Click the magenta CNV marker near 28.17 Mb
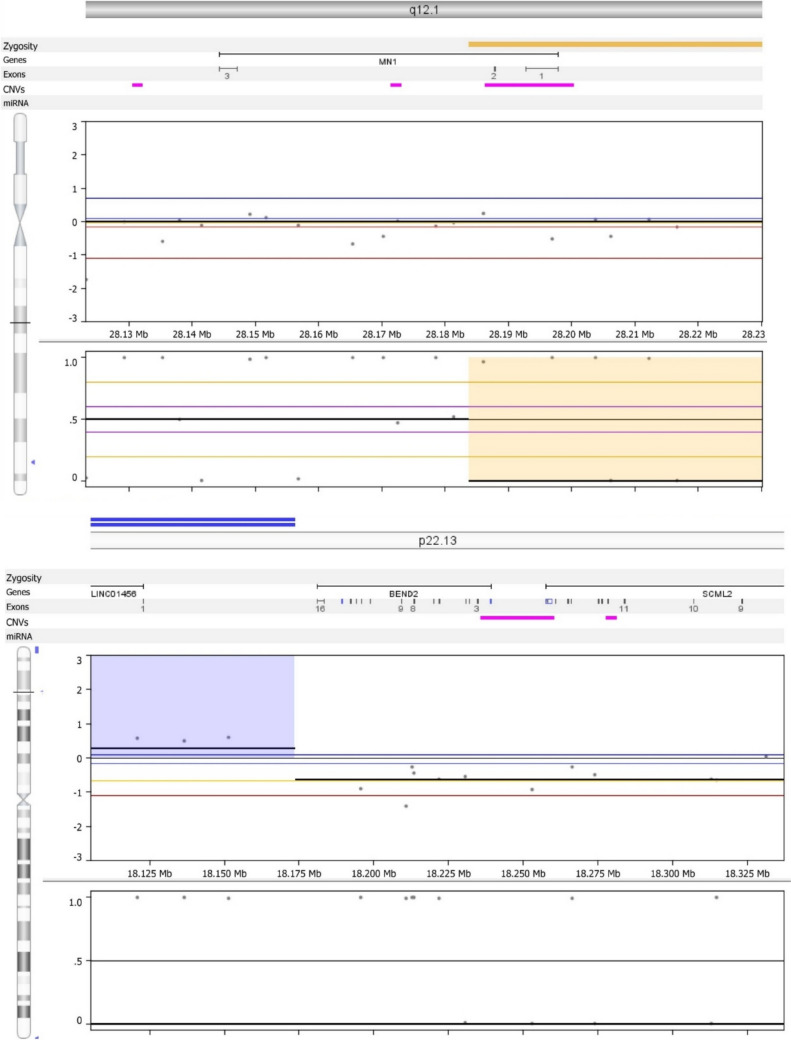This screenshot has height=1040, width=791. click(396, 85)
